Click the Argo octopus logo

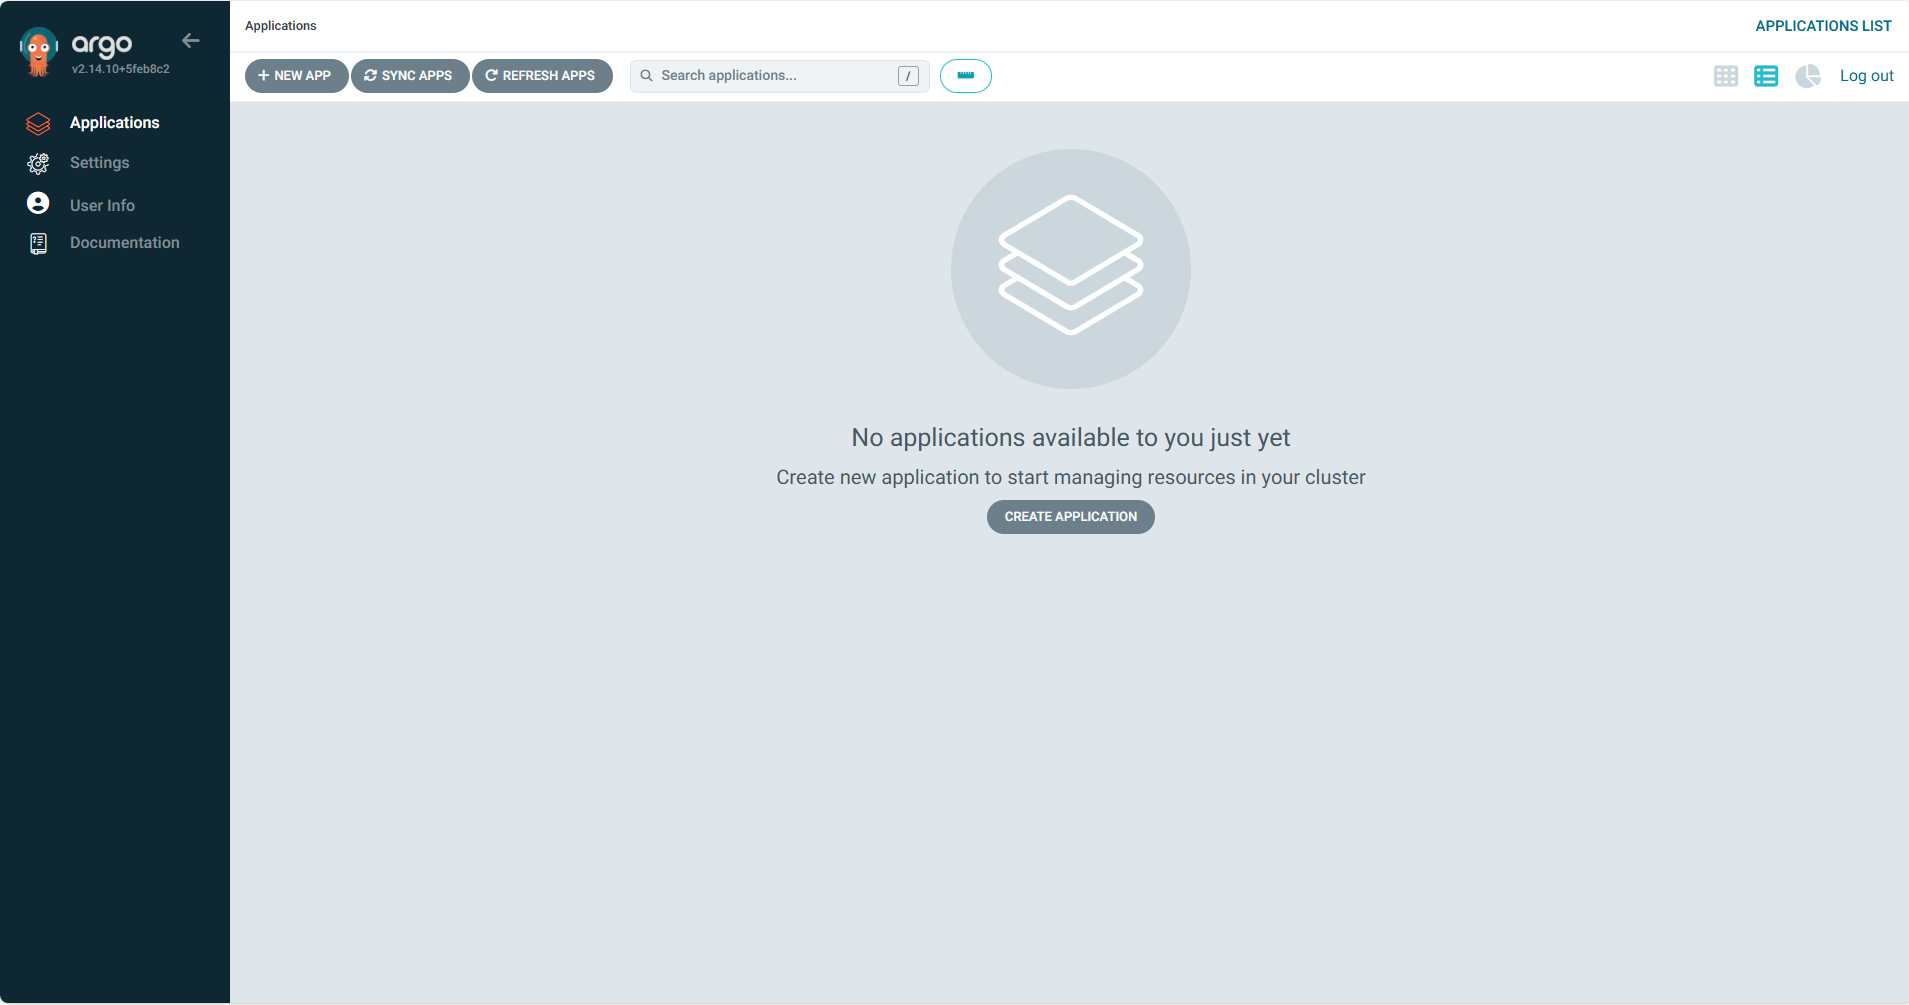pos(38,52)
